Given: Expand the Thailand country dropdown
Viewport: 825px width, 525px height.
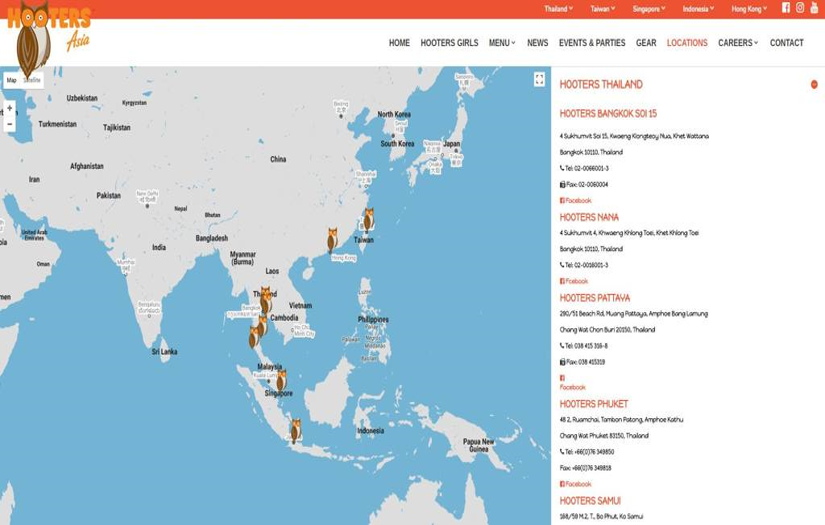Looking at the screenshot, I should tap(558, 8).
